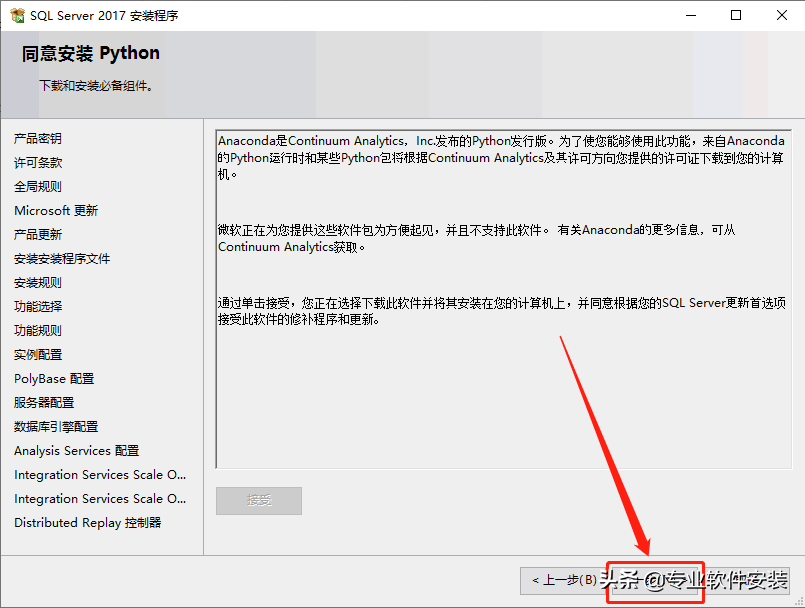Select the Distributed Replay 控制器 step
This screenshot has width=805, height=608.
[88, 523]
